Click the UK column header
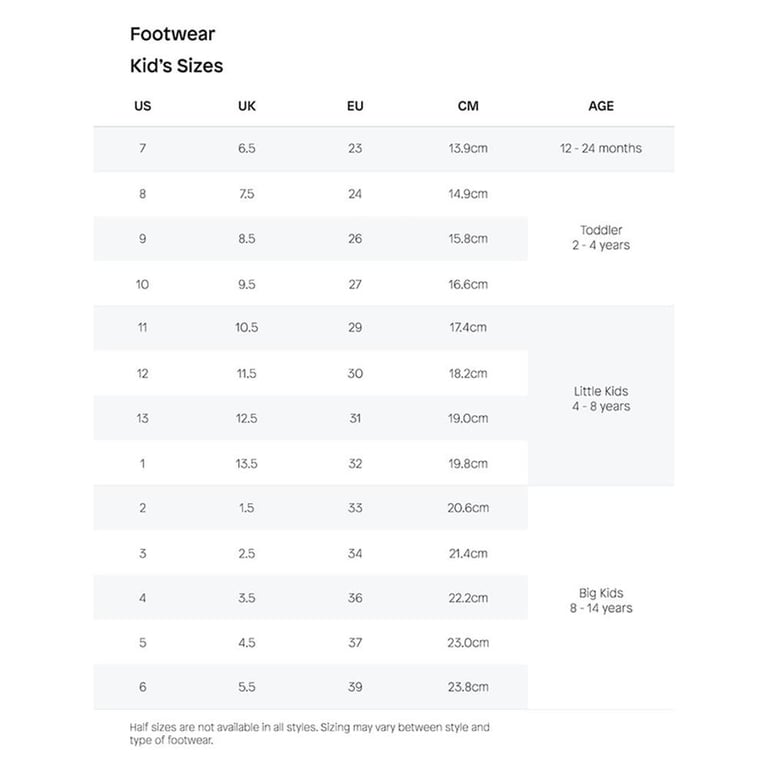This screenshot has width=768, height=768. click(247, 106)
